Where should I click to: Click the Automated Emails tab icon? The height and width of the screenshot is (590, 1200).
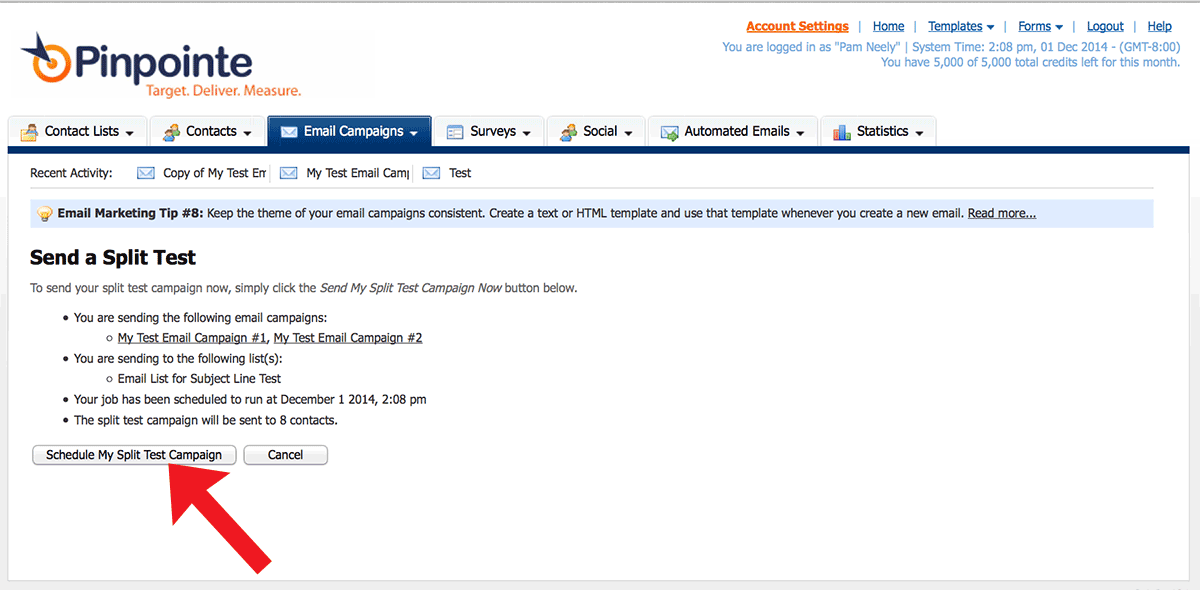(669, 132)
